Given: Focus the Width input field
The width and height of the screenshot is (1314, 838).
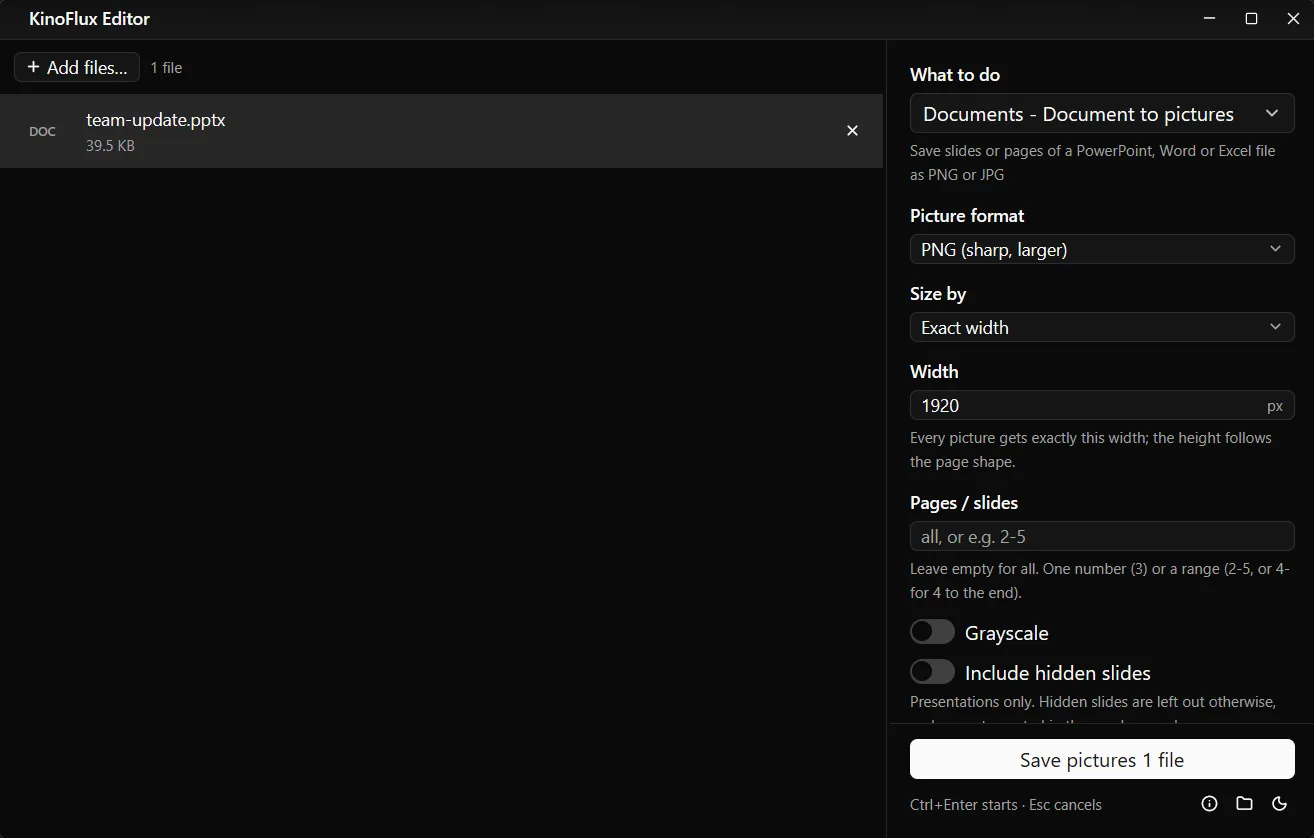Looking at the screenshot, I should click(x=1102, y=405).
